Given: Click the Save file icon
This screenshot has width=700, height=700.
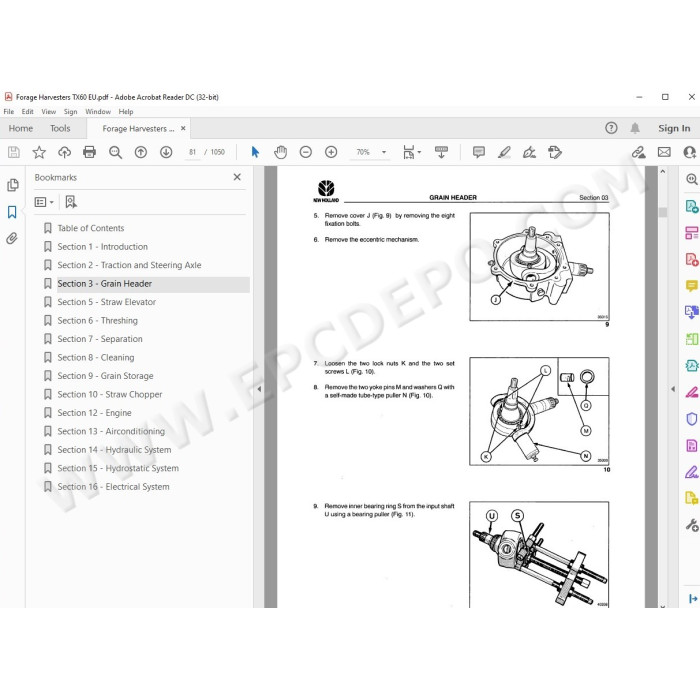Looking at the screenshot, I should [x=14, y=152].
